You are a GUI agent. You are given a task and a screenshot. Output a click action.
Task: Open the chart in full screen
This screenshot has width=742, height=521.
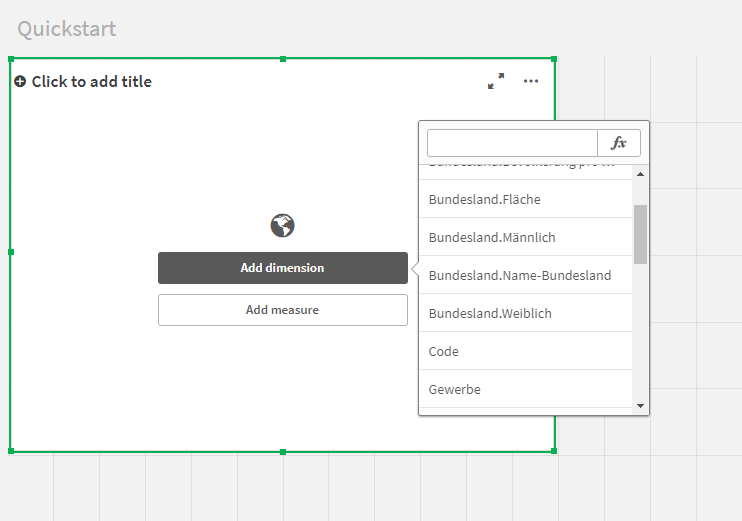[496, 81]
